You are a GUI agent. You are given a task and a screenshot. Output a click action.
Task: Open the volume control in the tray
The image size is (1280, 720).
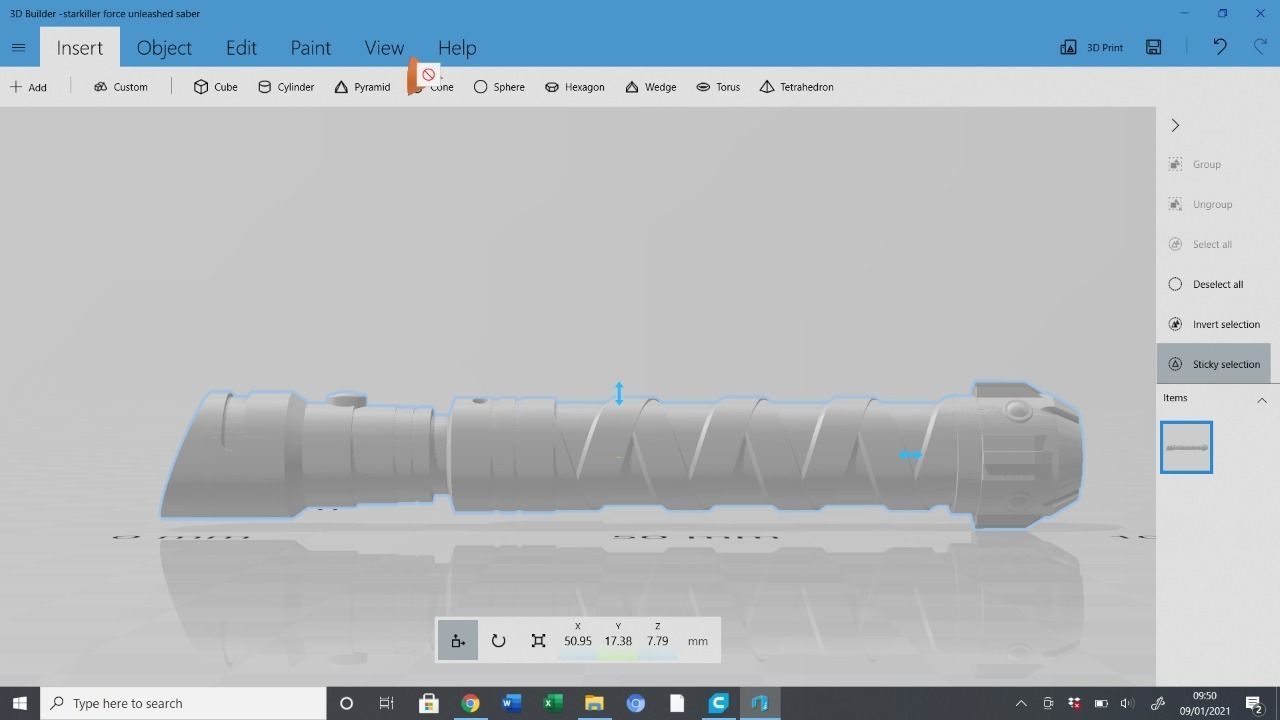pos(1128,703)
